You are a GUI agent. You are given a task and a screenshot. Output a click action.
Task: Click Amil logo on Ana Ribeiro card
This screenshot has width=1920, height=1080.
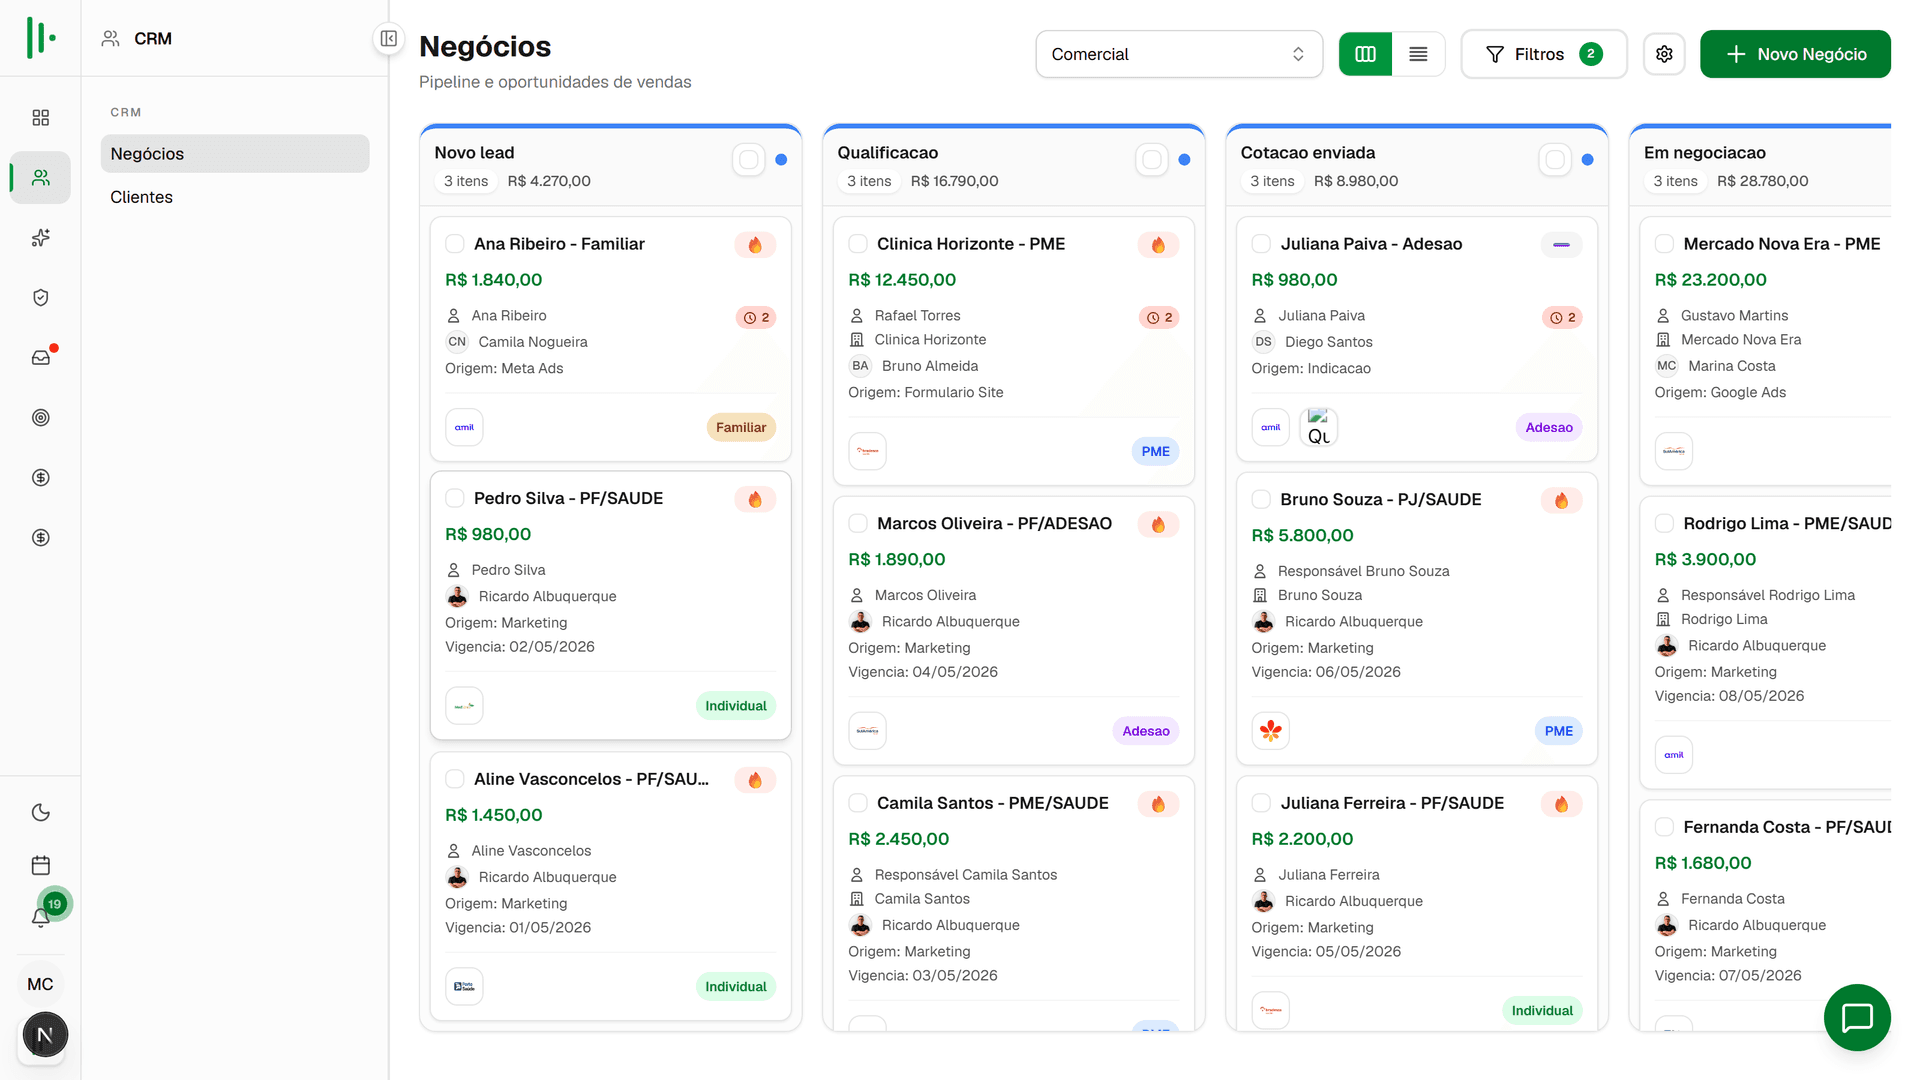[464, 427]
